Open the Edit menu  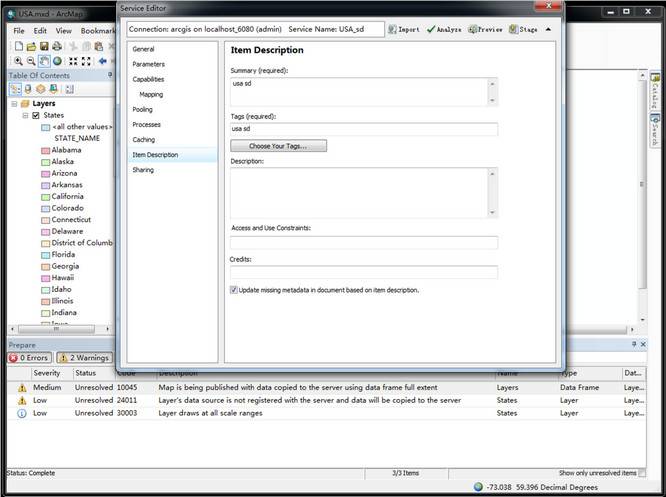coord(40,31)
